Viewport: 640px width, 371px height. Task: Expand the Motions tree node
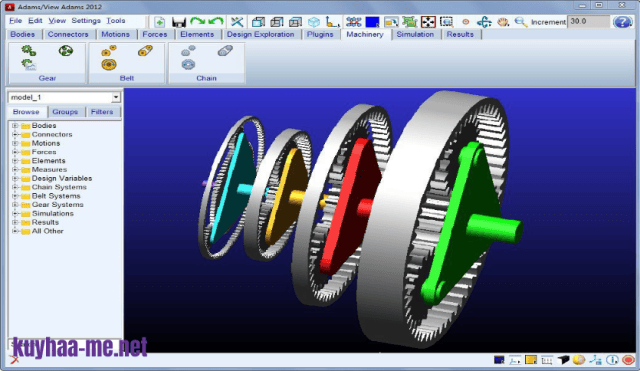click(15, 143)
